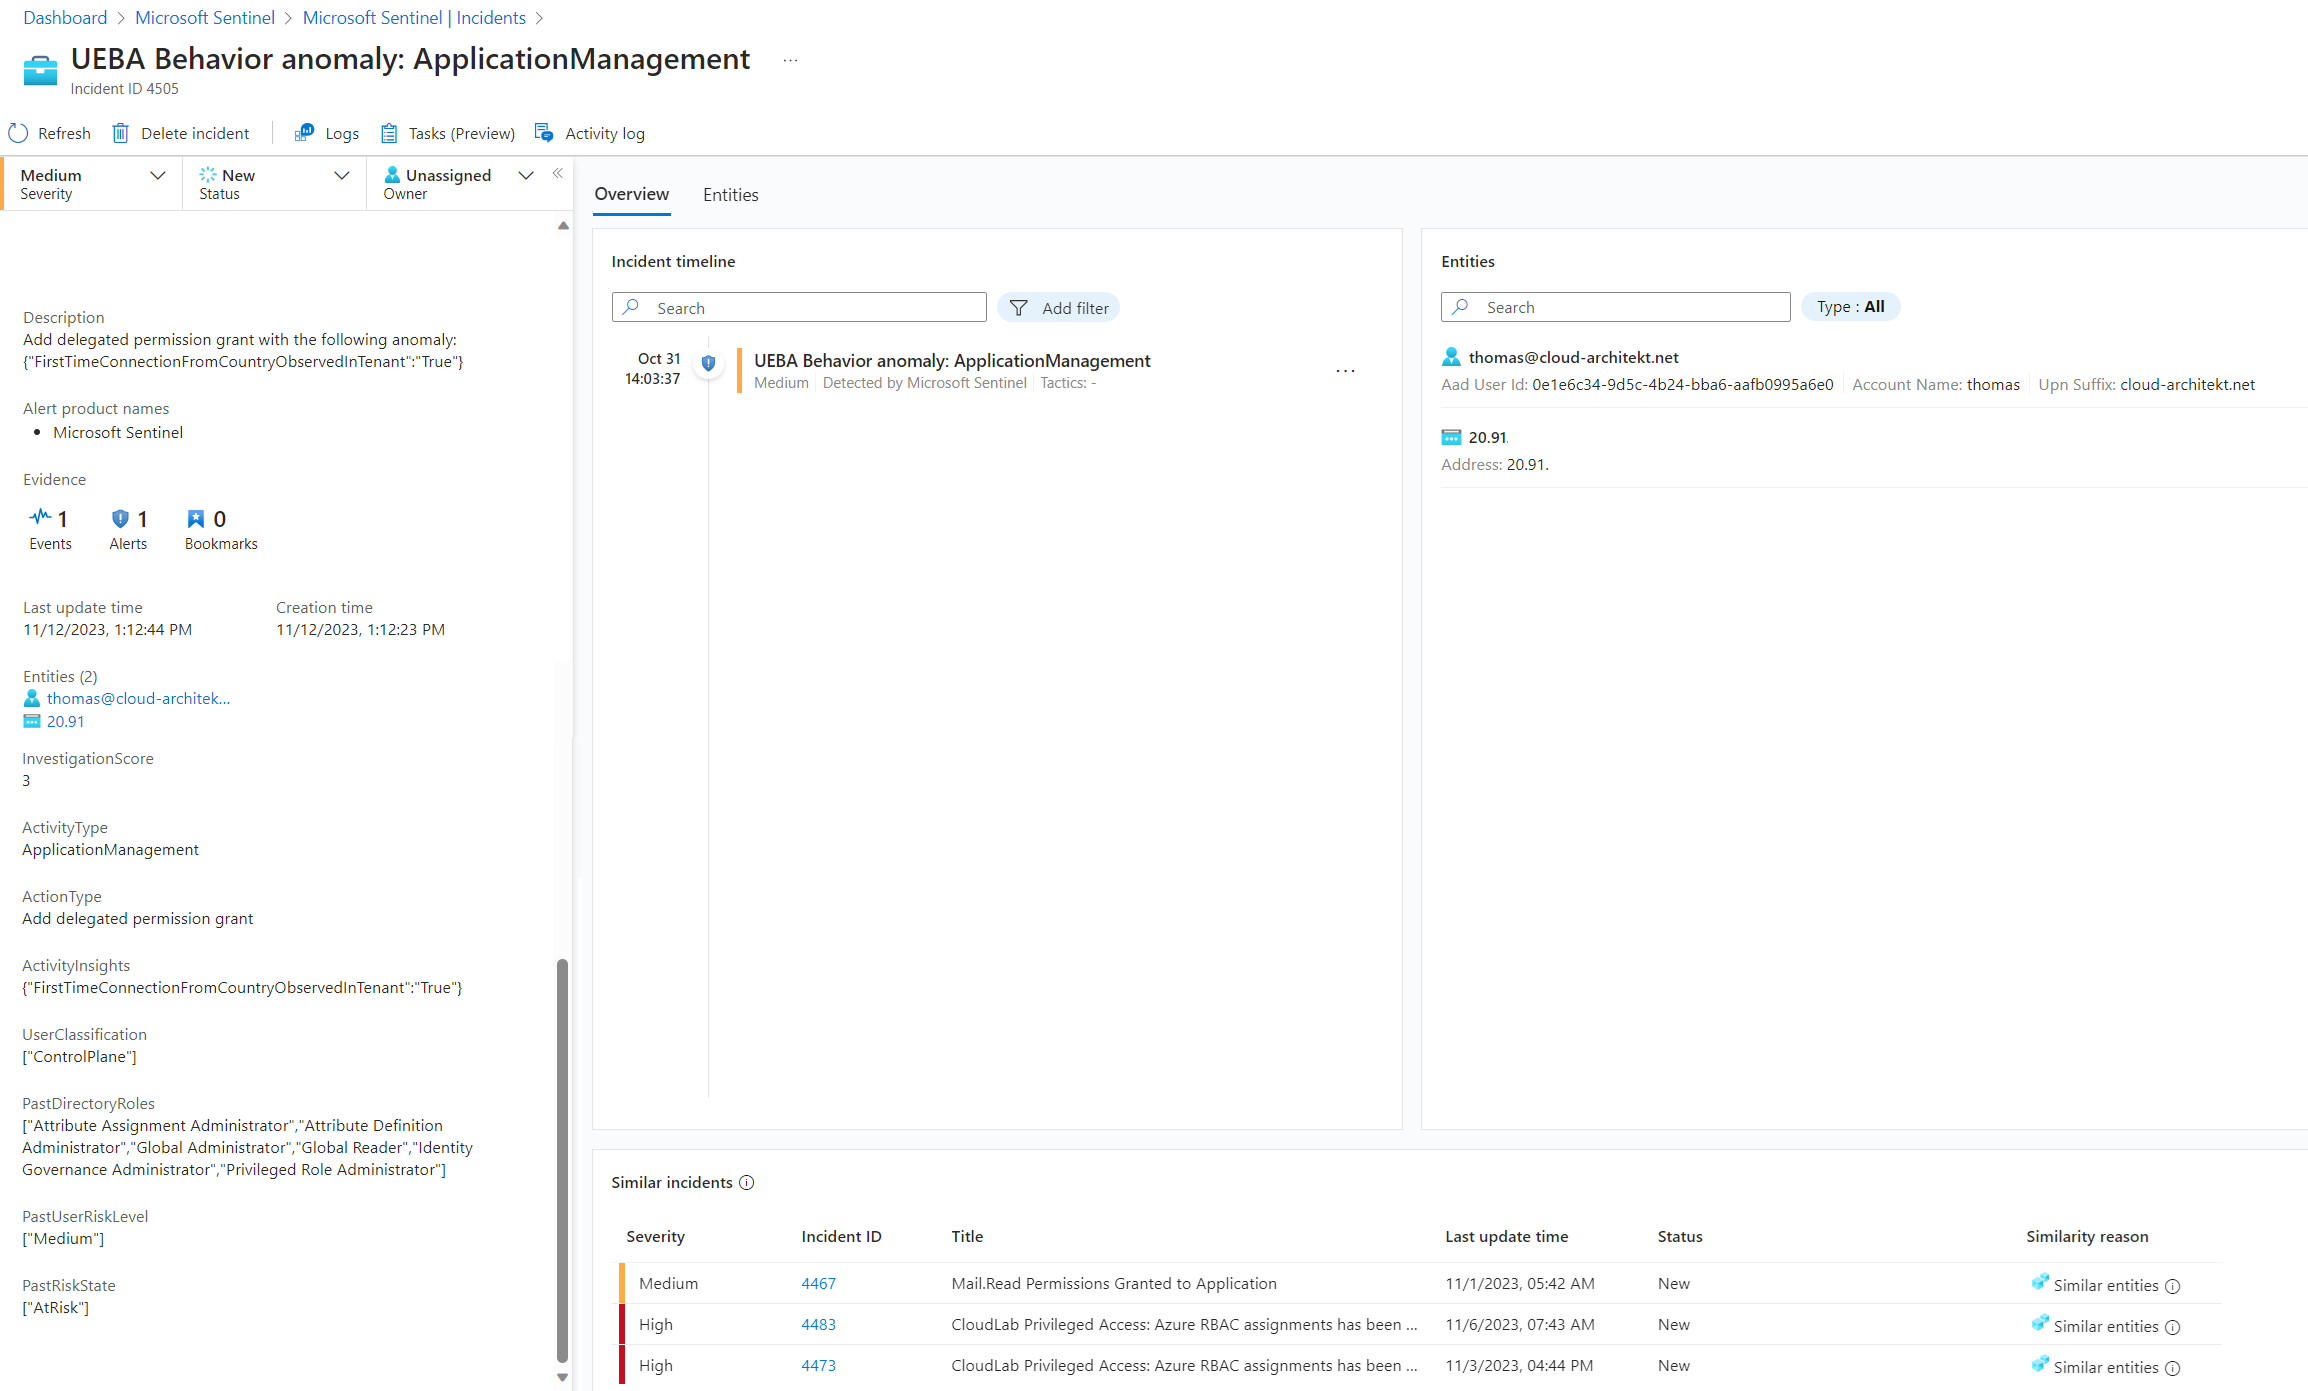Go to Microsoft Sentinel | Incidents breadcrumb
This screenshot has height=1391, width=2308.
[414, 18]
